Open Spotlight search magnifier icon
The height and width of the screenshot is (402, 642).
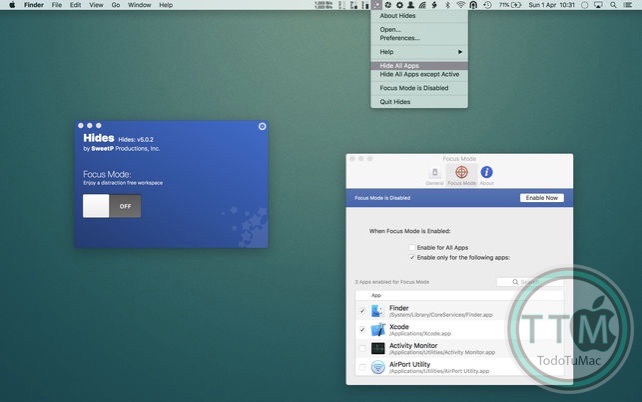(613, 5)
